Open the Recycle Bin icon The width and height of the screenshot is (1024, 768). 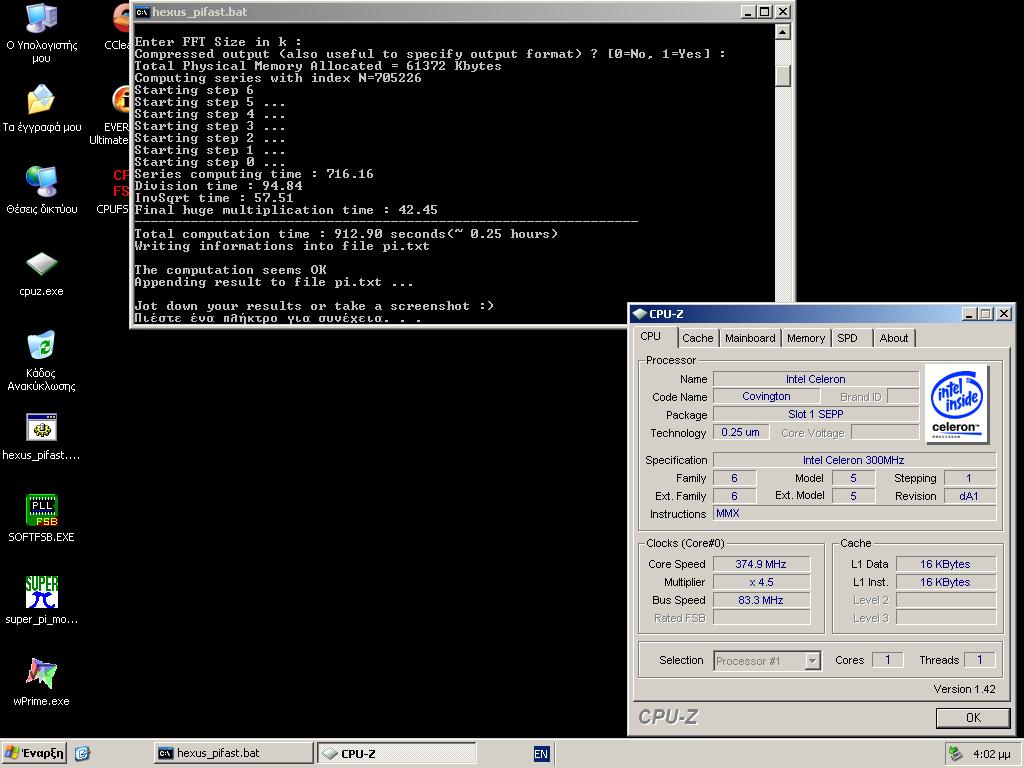click(x=41, y=345)
